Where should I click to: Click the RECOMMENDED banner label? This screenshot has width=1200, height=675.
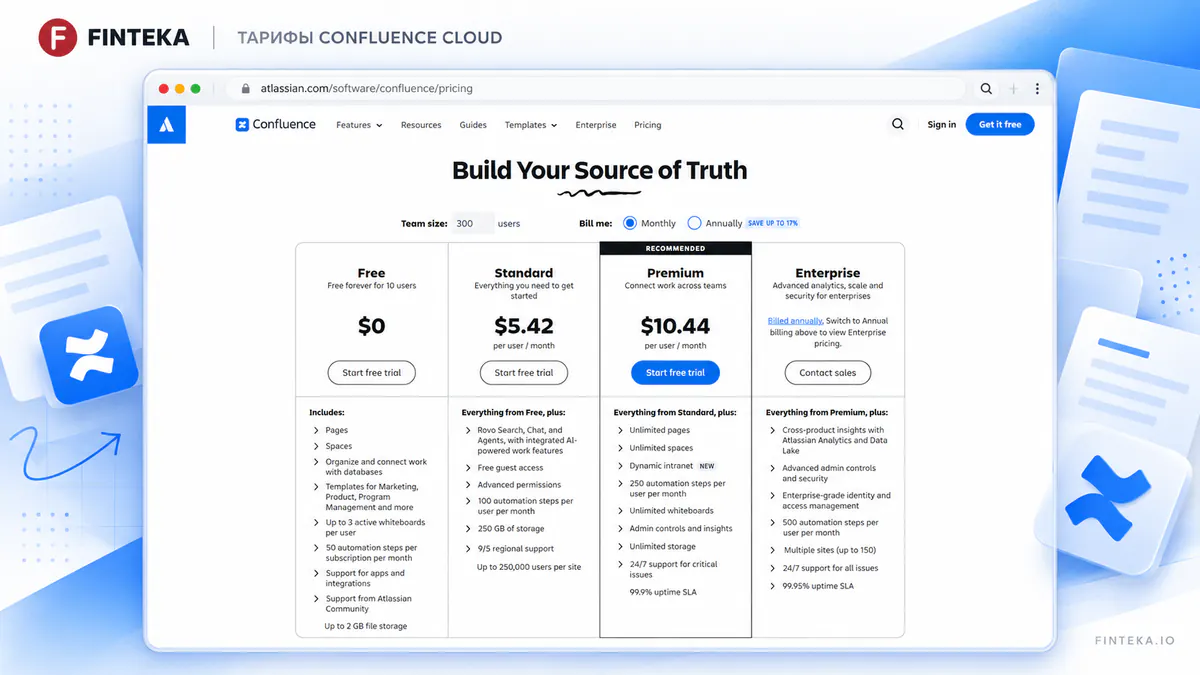[x=675, y=248]
